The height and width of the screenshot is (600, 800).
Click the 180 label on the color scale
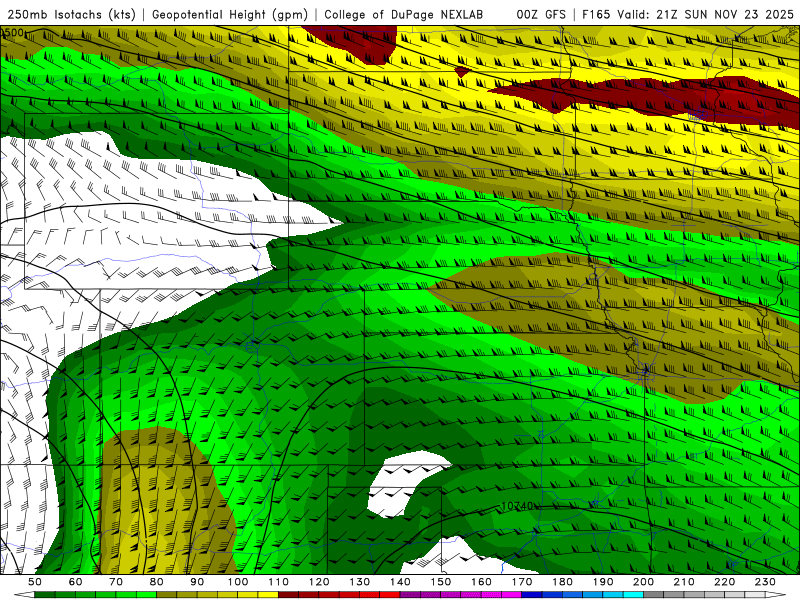[562, 582]
